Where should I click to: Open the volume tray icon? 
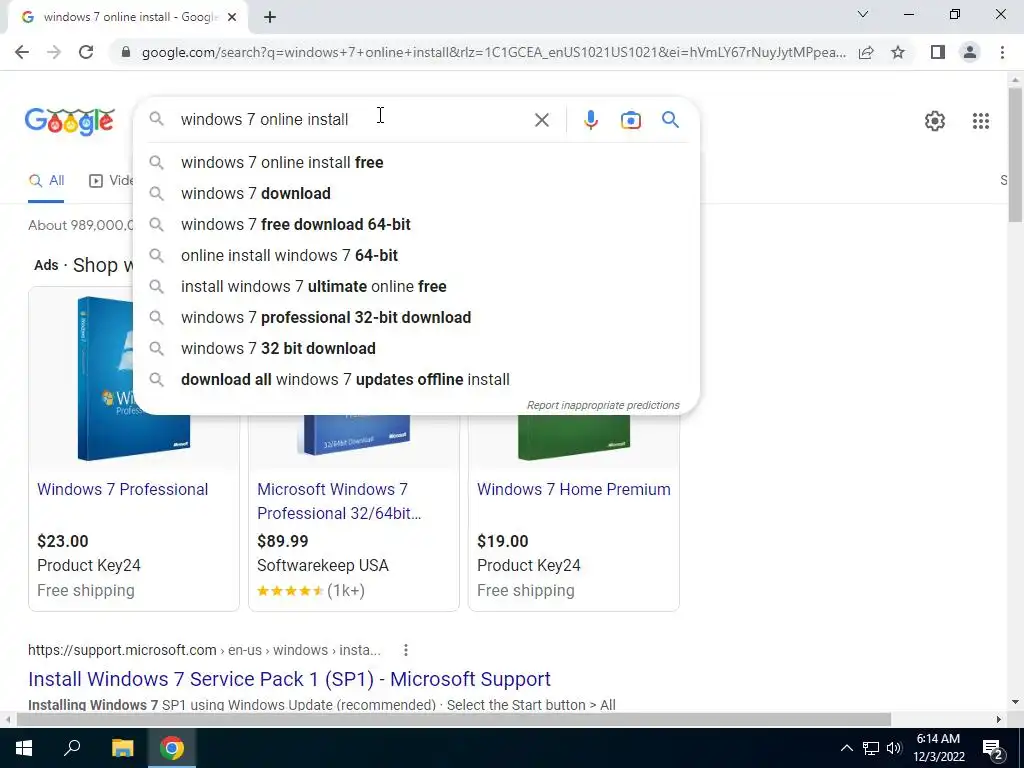894,748
